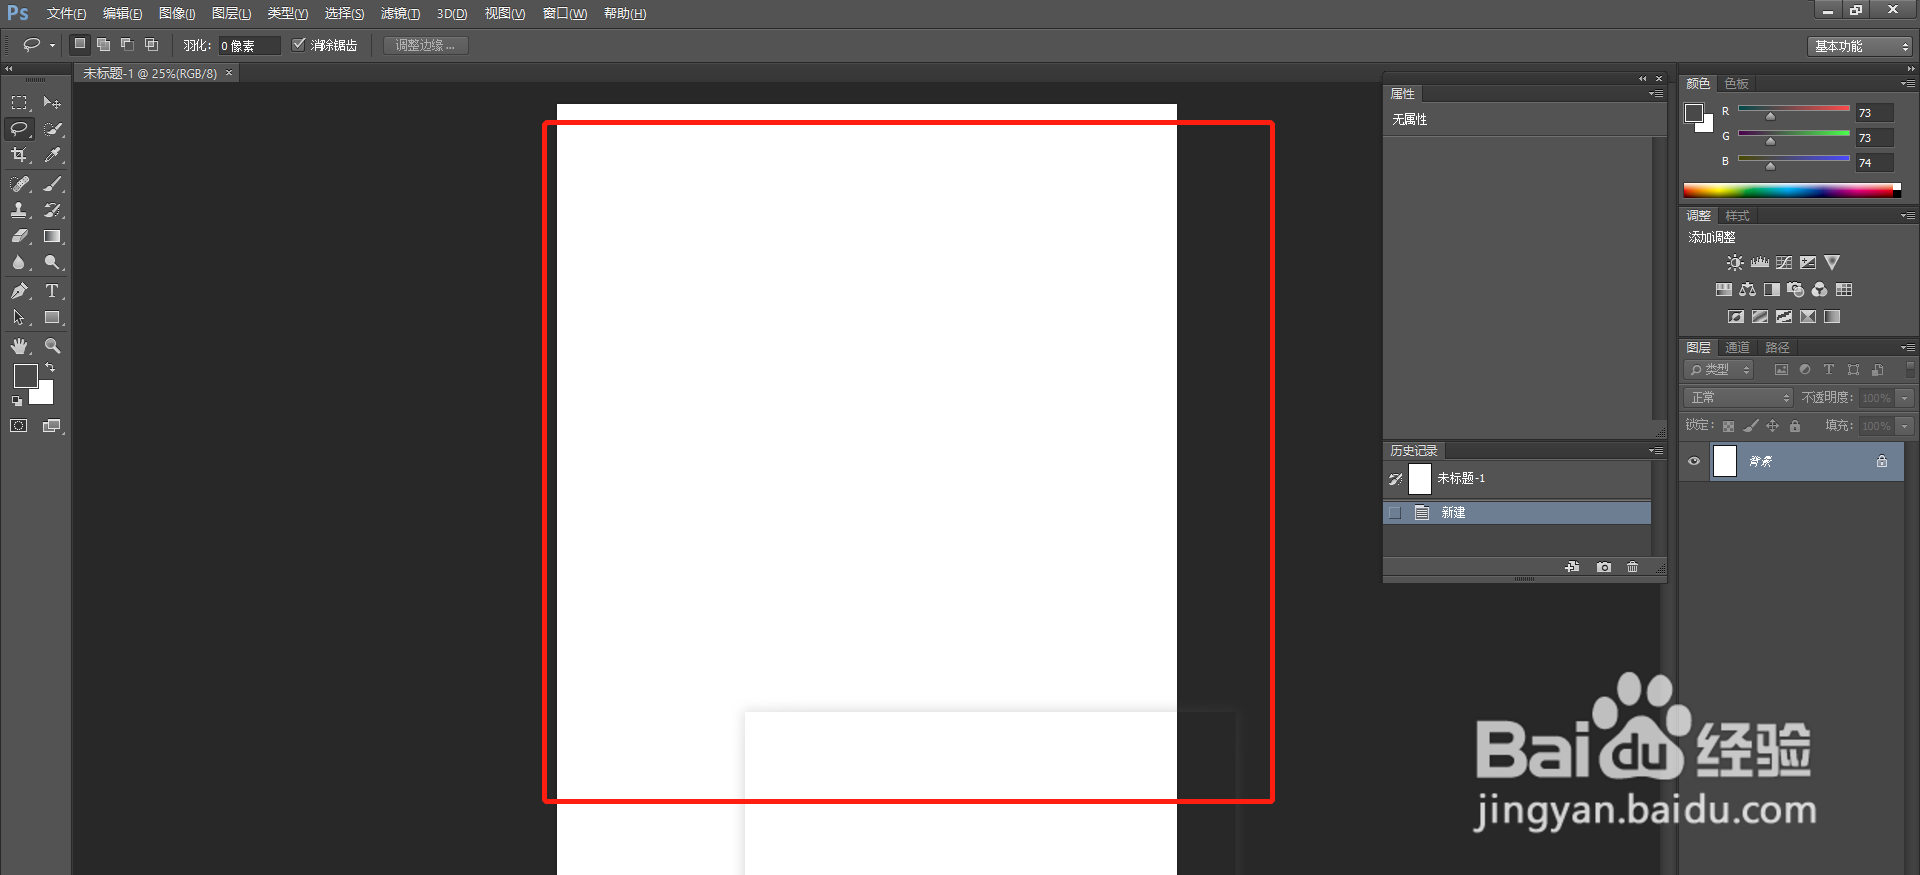Open the 基本功能 workspace dropdown
Image resolution: width=1920 pixels, height=875 pixels.
pos(1860,46)
